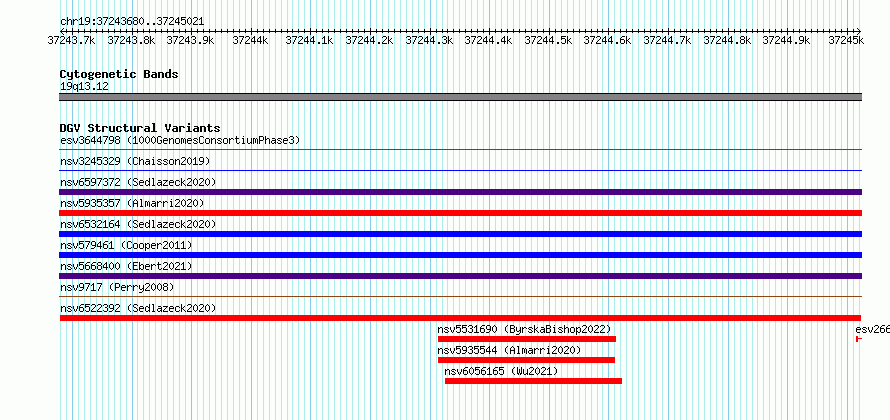Click the 37243.7k ruler tick label
The height and width of the screenshot is (420, 890).
[x=72, y=40]
